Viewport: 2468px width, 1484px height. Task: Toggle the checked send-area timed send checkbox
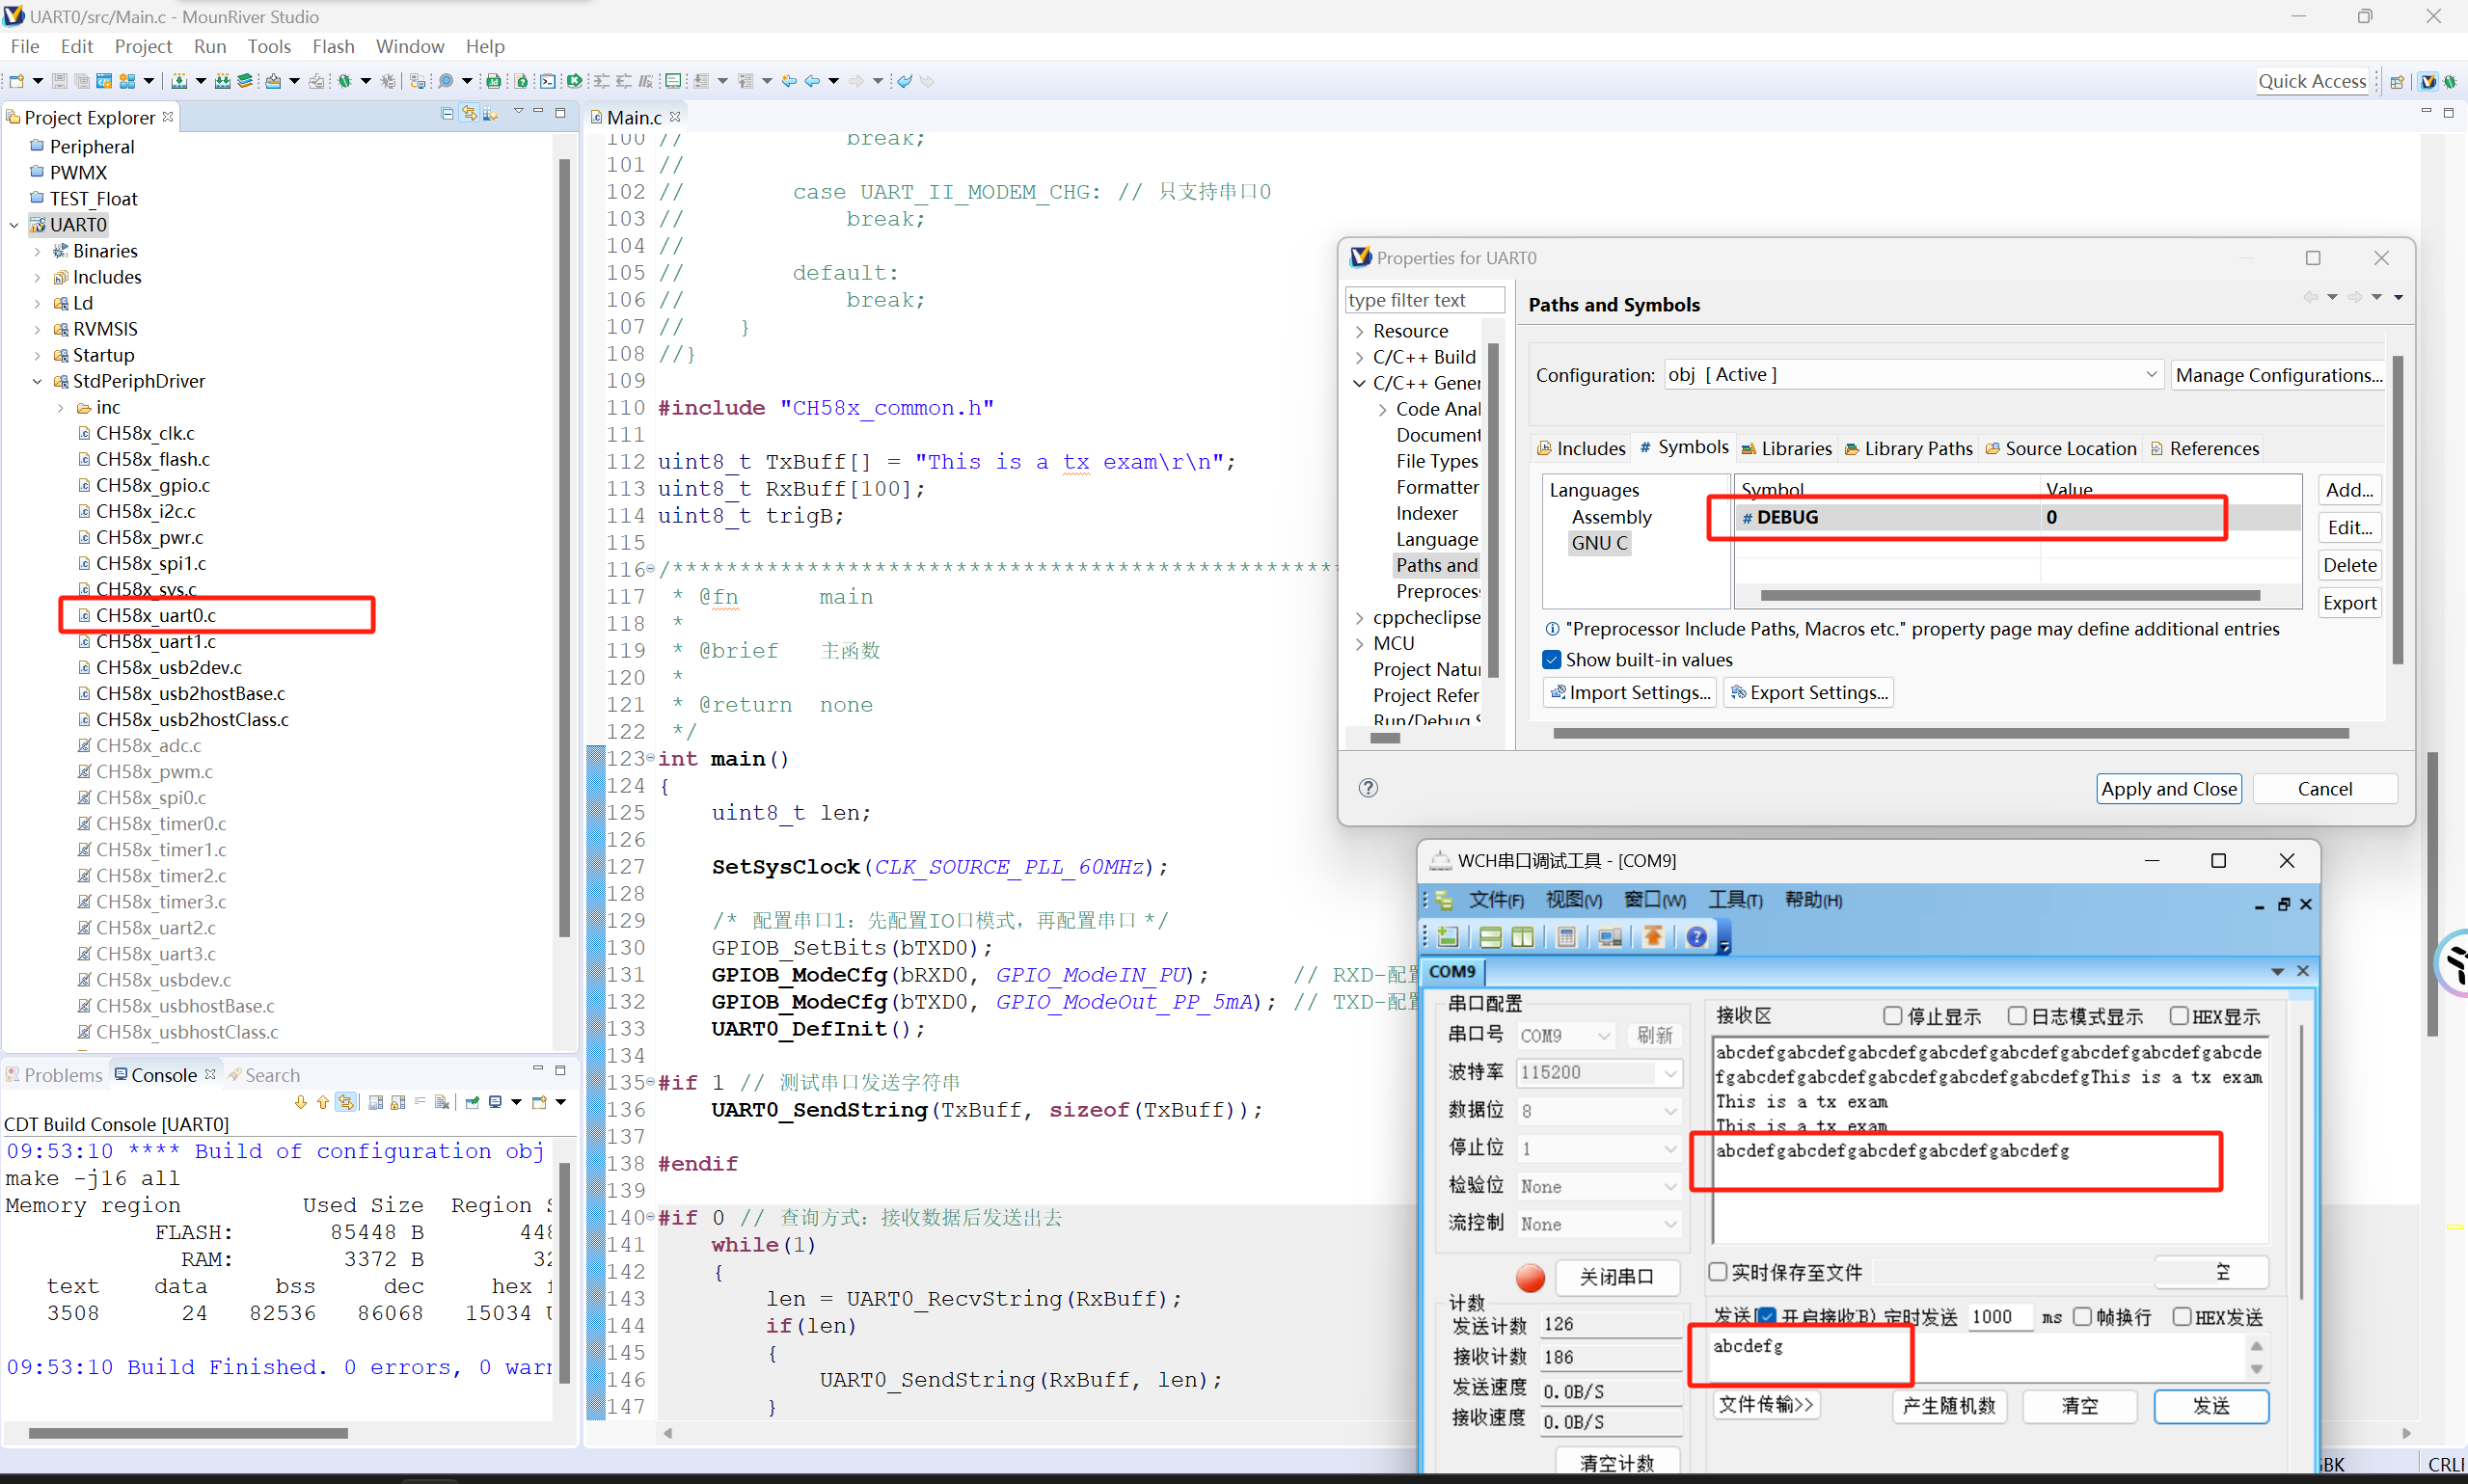pyautogui.click(x=1767, y=1316)
